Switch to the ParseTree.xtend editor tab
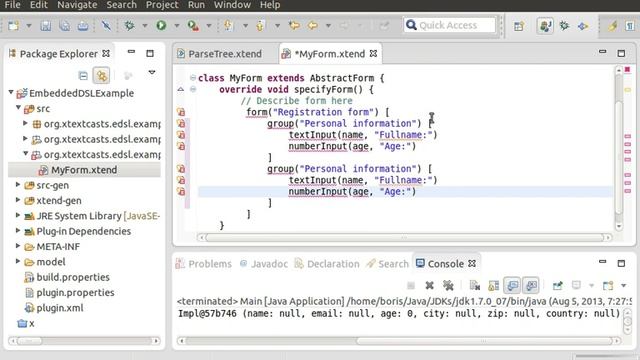This screenshot has height=360, width=640. coord(225,54)
